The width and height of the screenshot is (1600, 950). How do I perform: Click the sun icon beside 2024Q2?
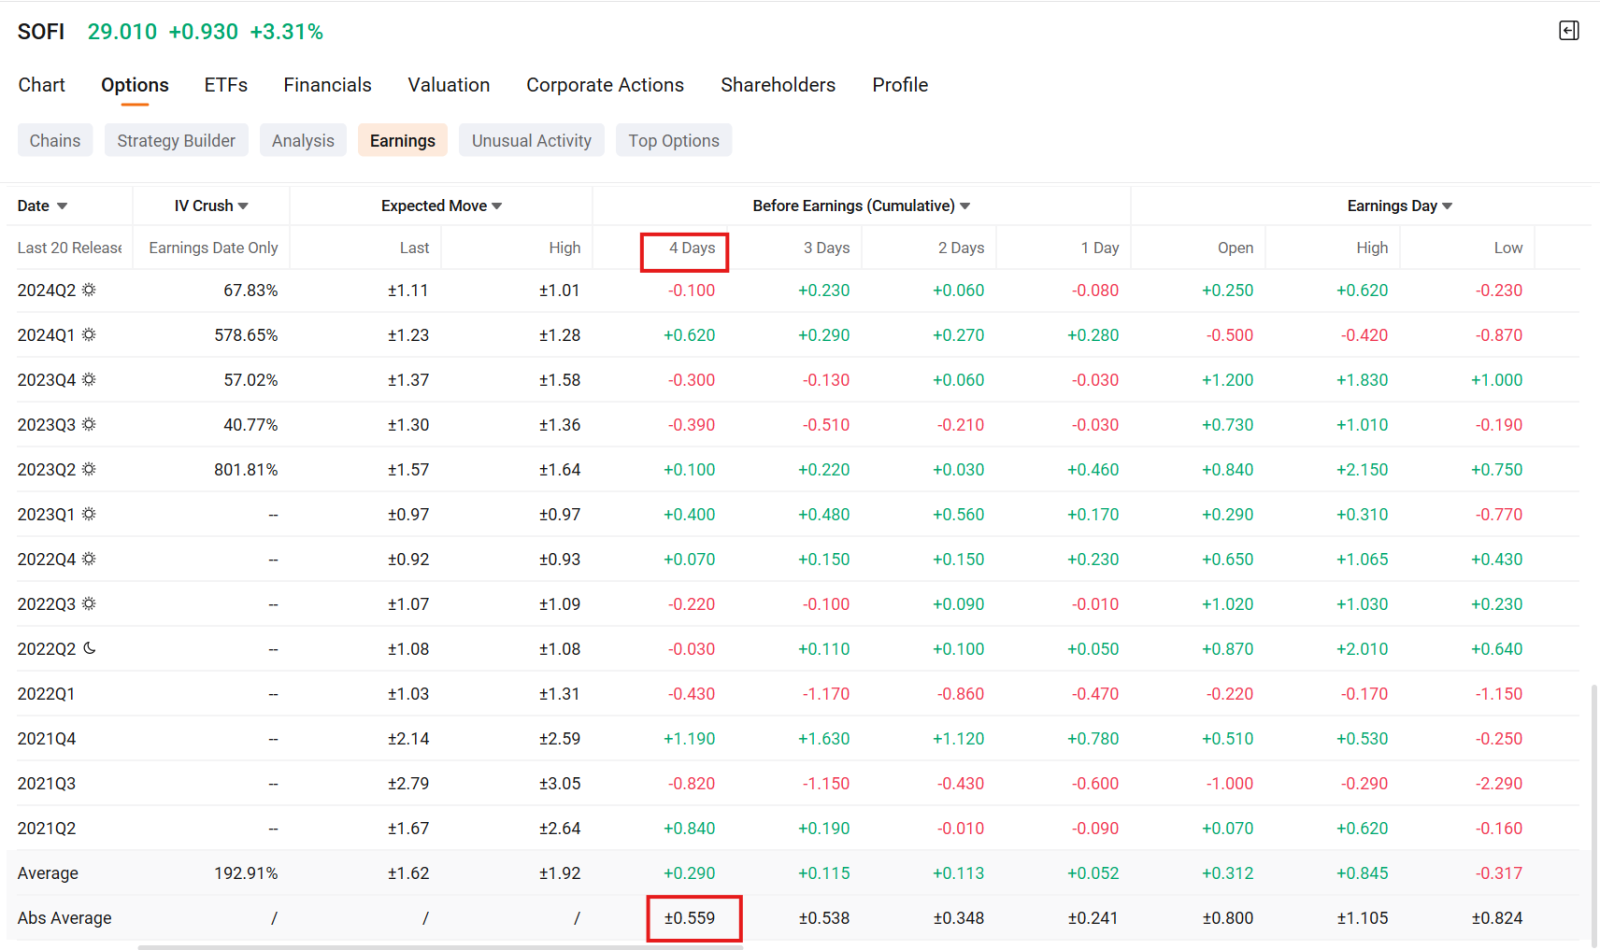pos(89,290)
